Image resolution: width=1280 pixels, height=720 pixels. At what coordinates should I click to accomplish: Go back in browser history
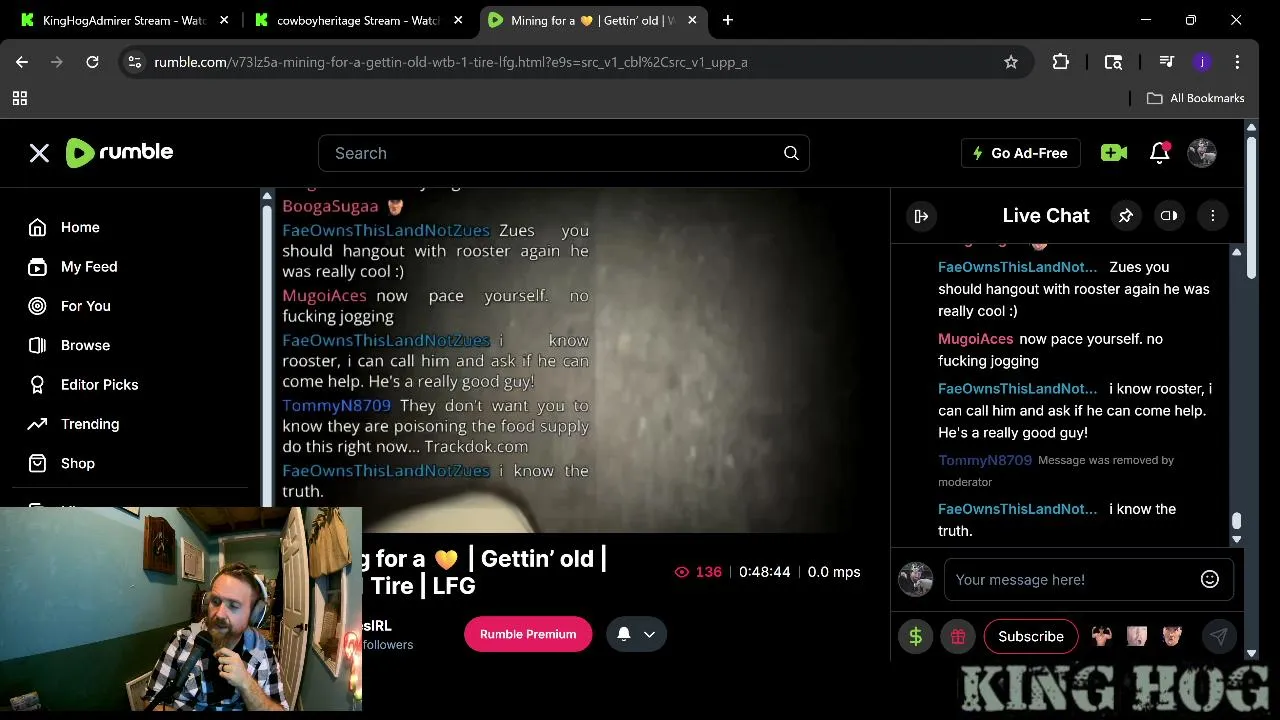(x=22, y=62)
